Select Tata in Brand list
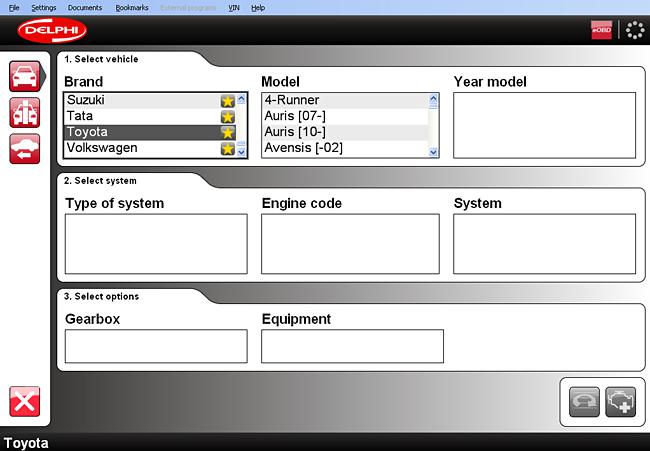 click(150, 116)
